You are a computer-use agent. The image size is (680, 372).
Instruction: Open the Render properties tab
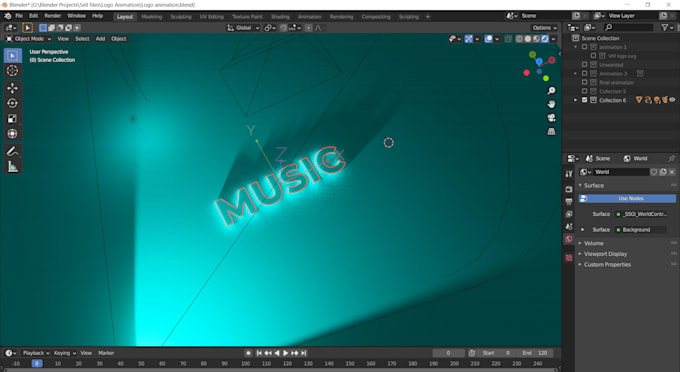pos(569,189)
